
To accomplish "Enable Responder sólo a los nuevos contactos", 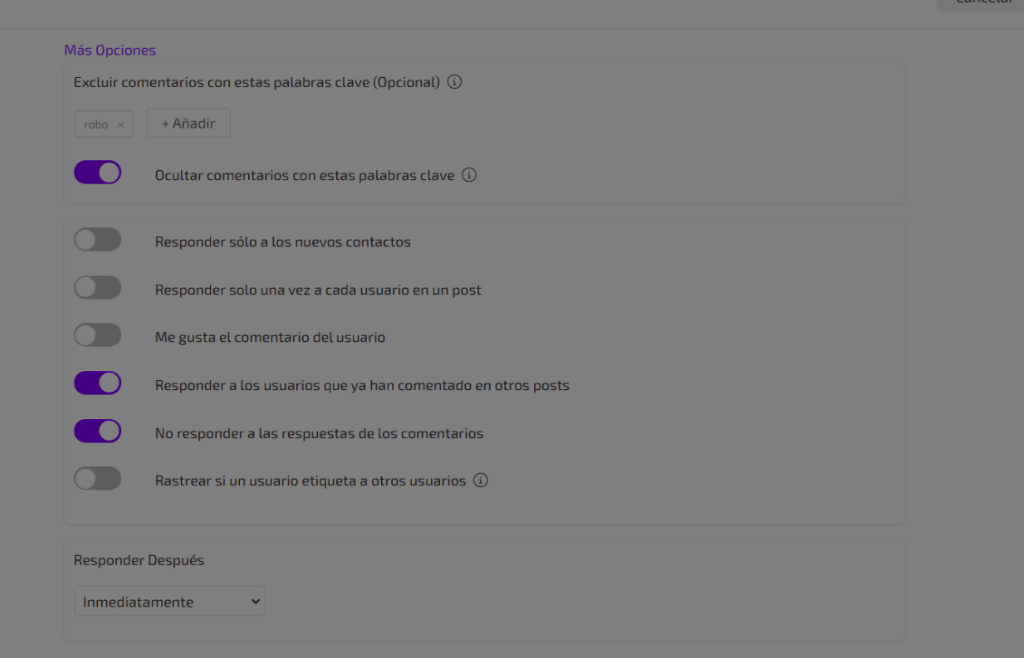I will tap(98, 240).
